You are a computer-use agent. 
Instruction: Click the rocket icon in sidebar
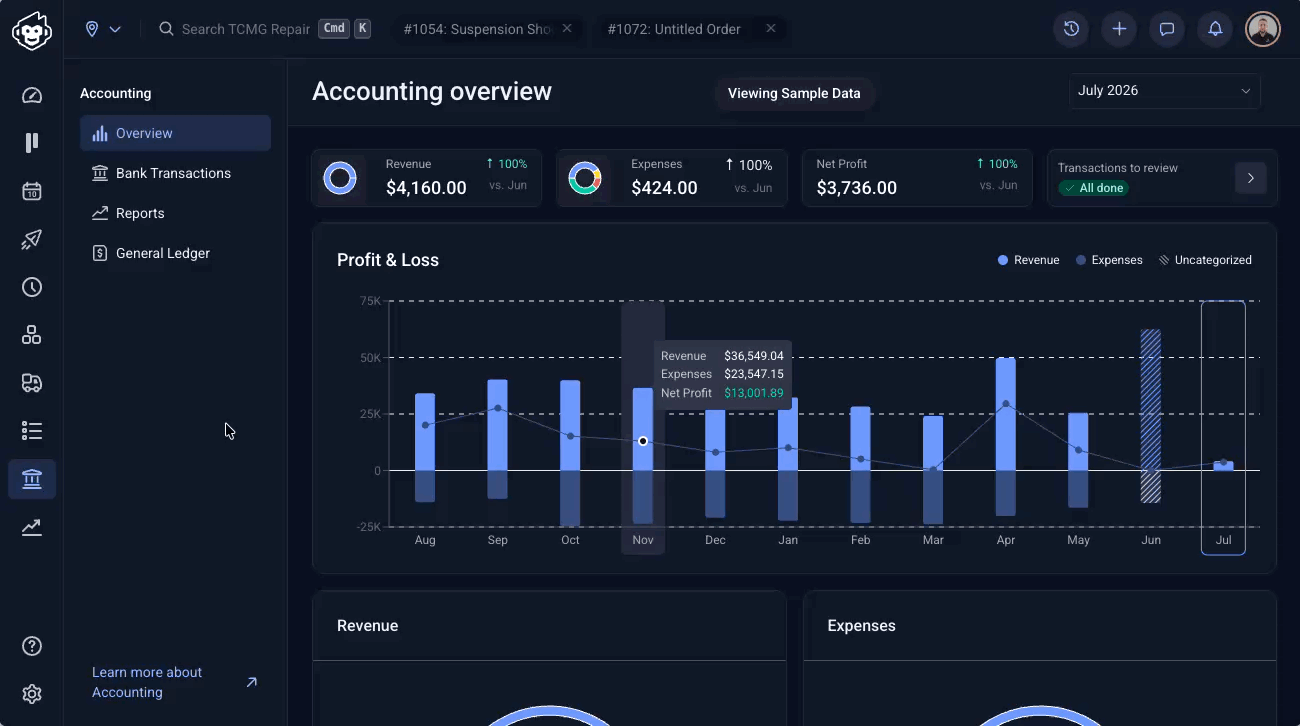(32, 239)
